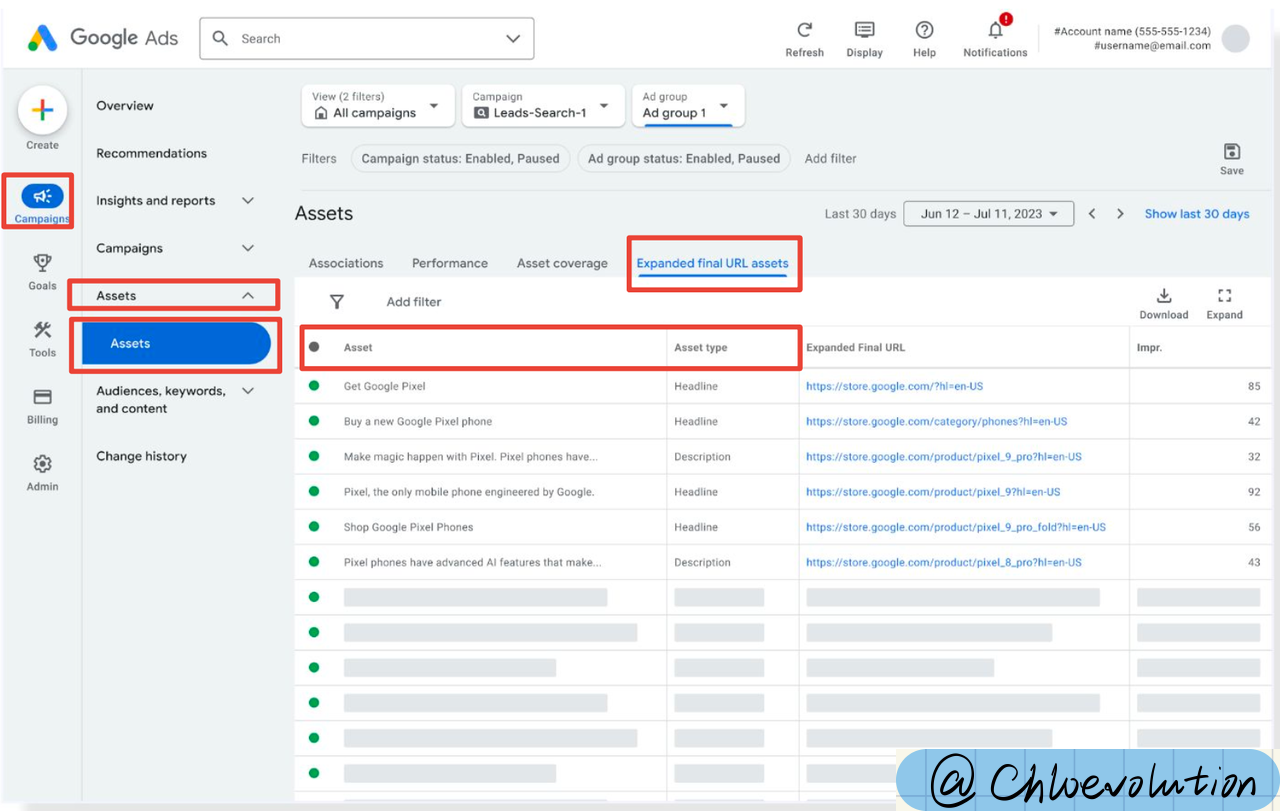The image size is (1280, 811).
Task: Click the Refresh icon
Action: [805, 30]
